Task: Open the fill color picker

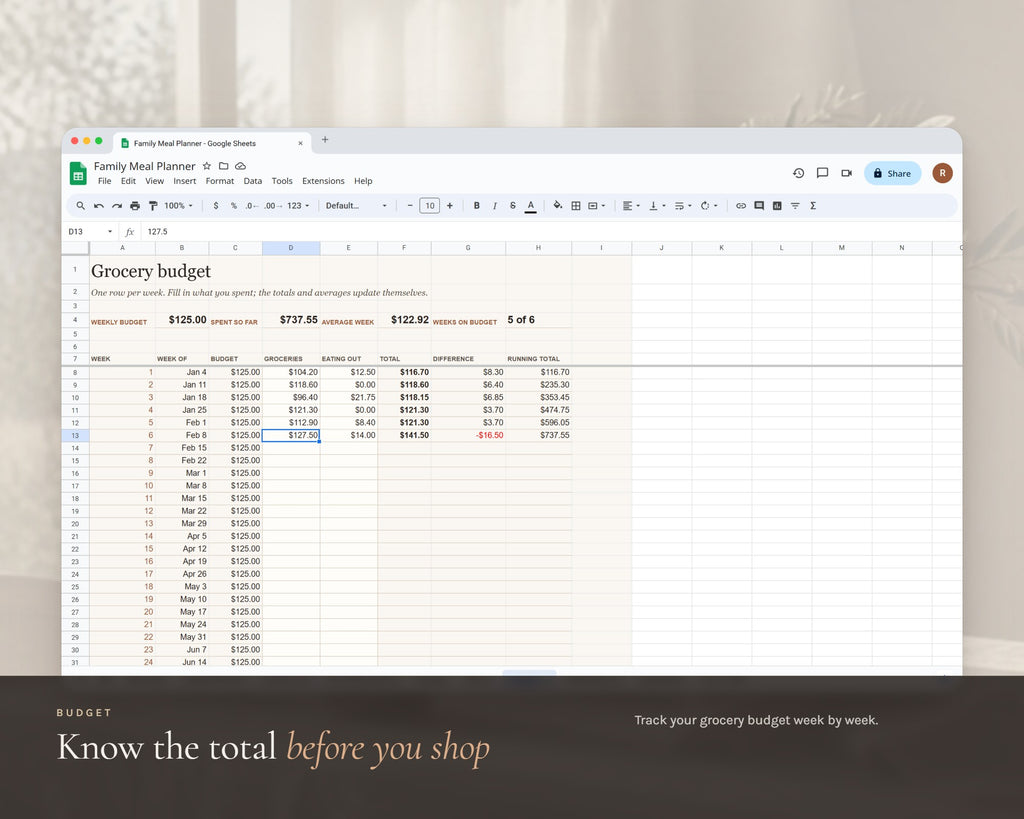Action: click(558, 206)
